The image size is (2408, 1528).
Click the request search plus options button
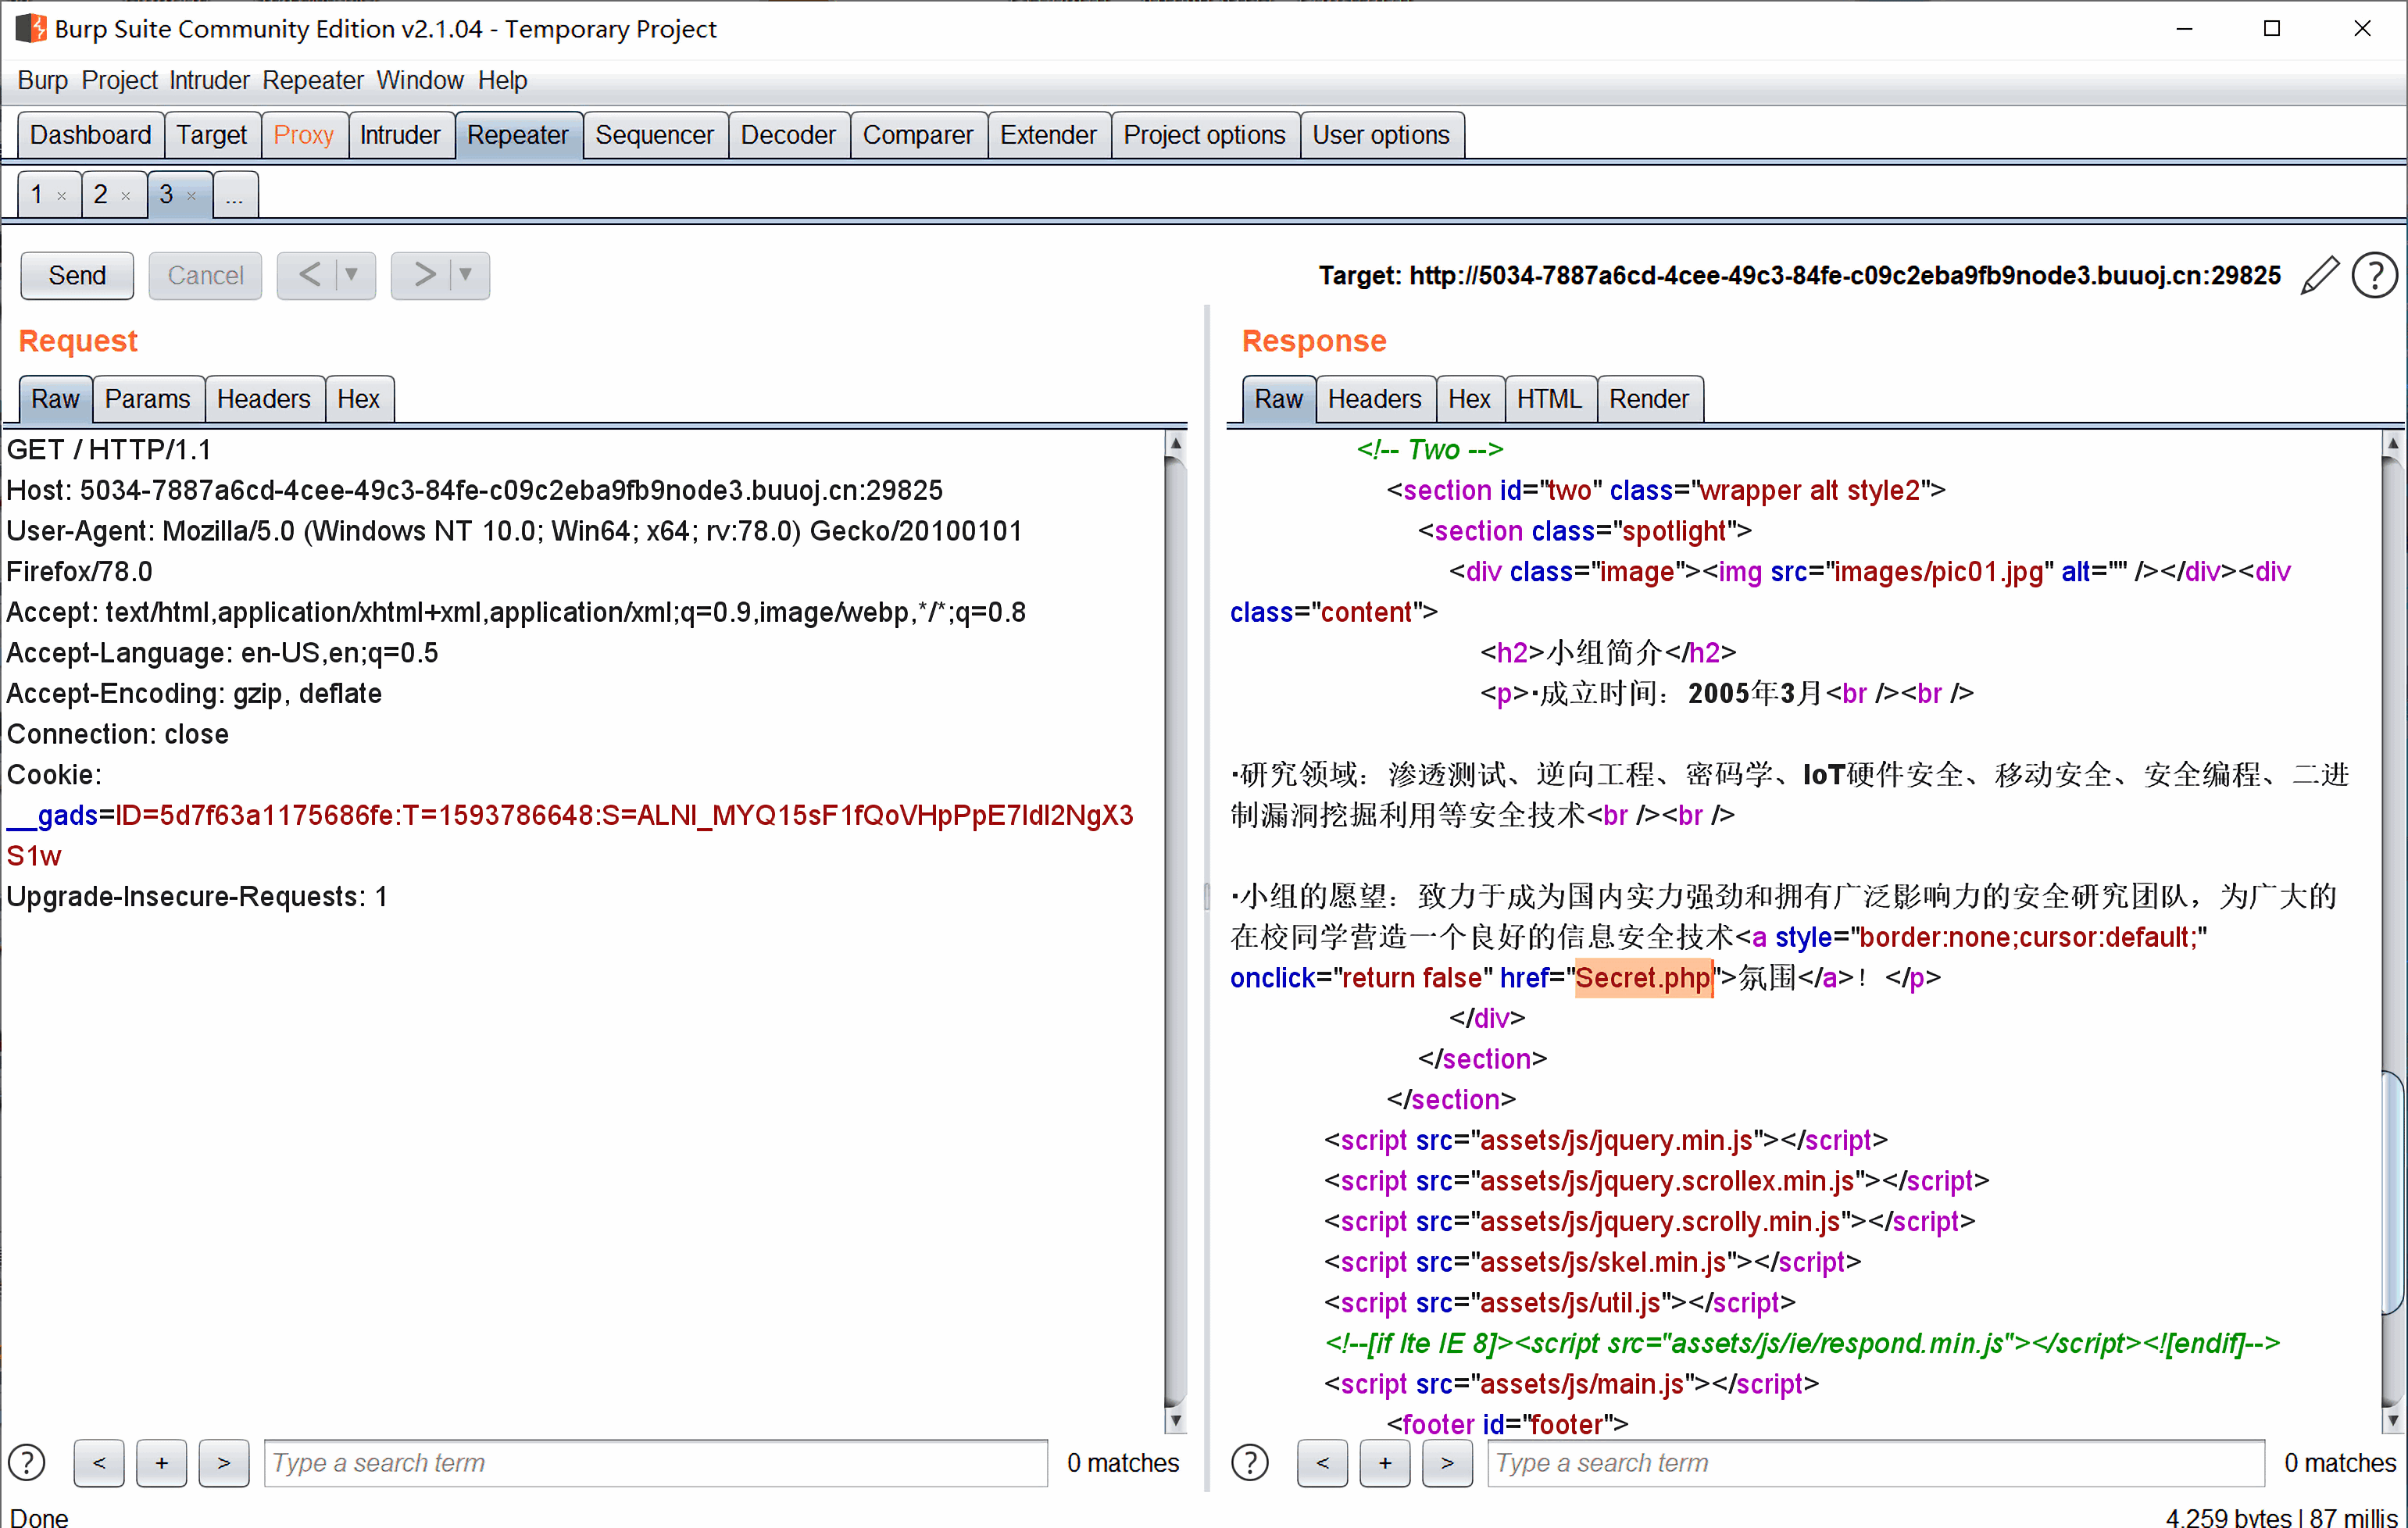click(x=162, y=1463)
